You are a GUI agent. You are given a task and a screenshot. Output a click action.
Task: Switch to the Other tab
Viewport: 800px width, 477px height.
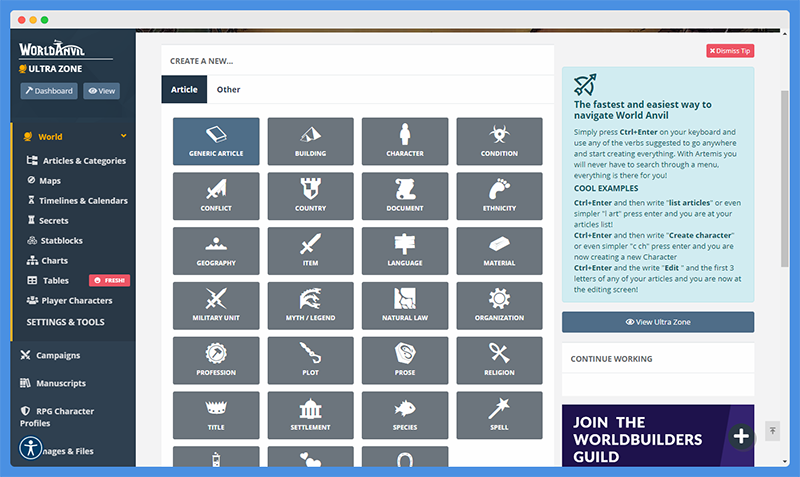pos(228,89)
